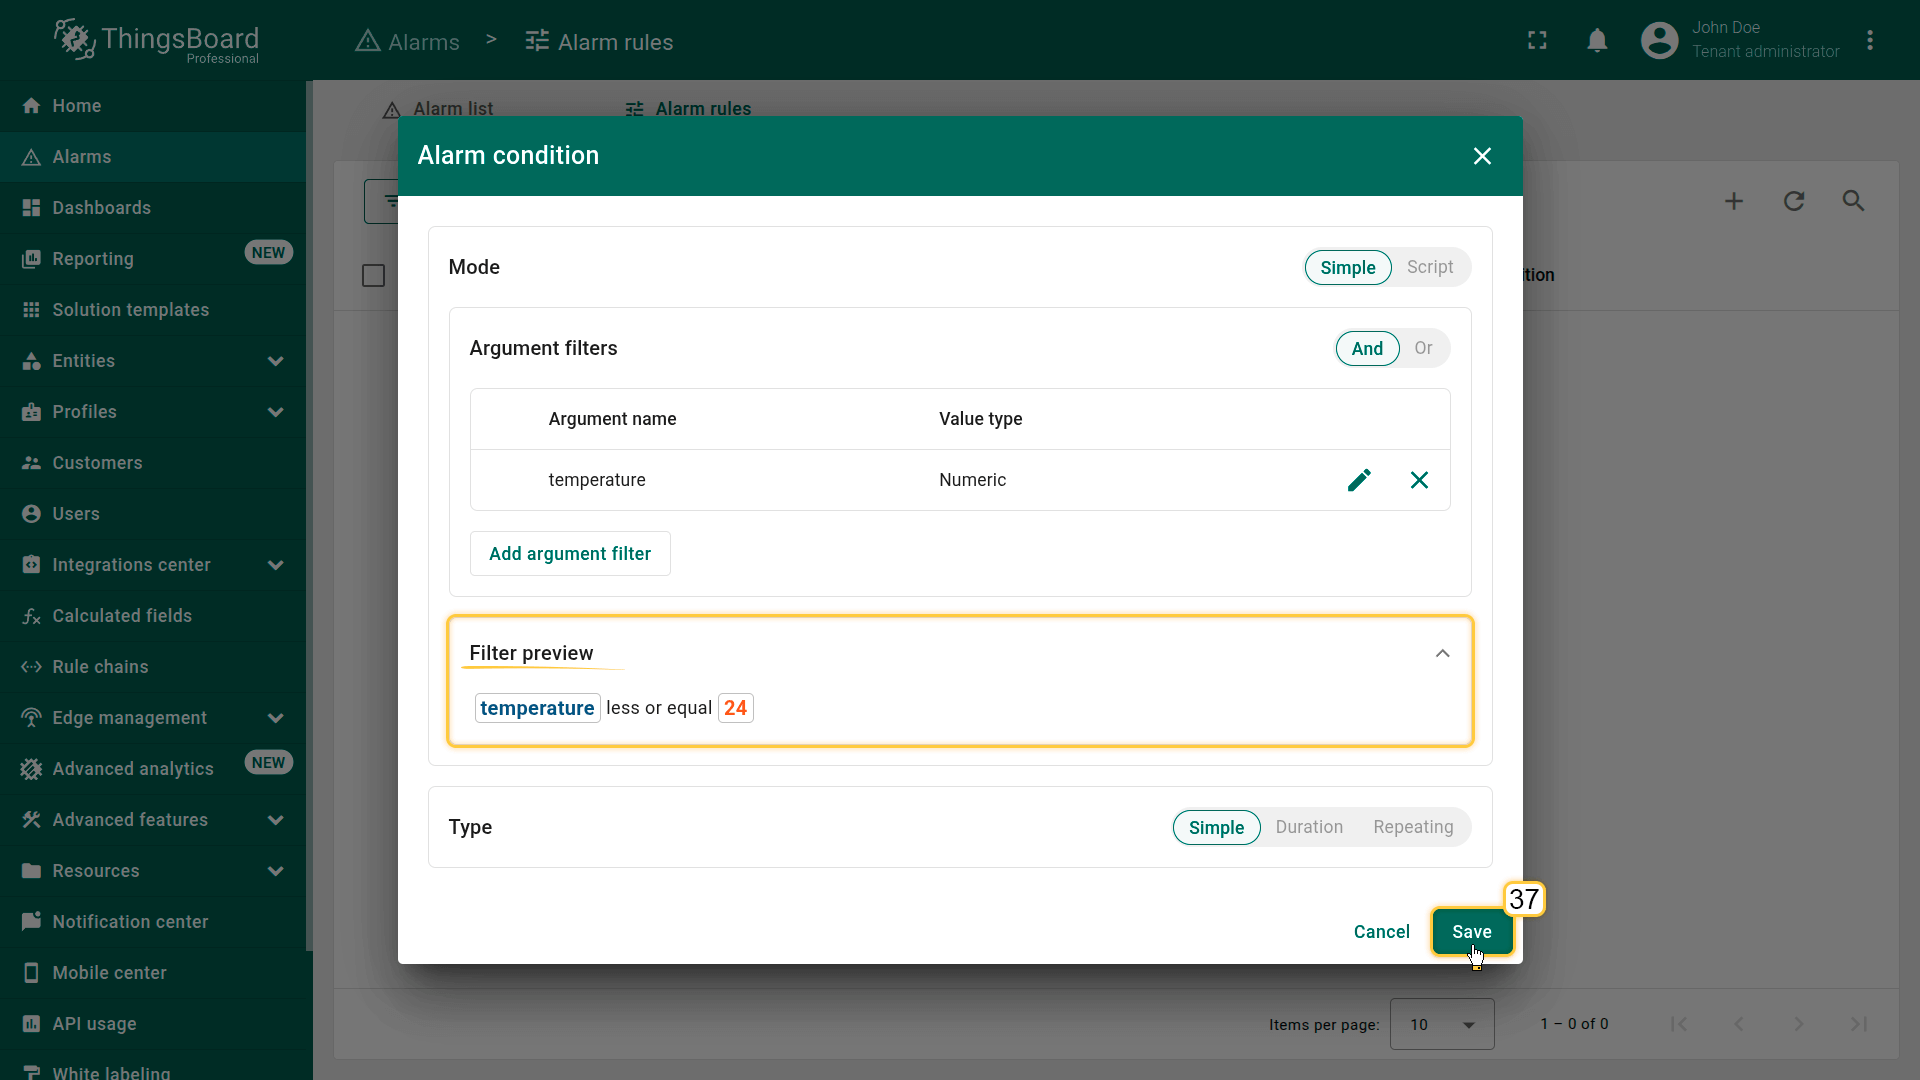Open the user menu three-dots icon

click(x=1870, y=41)
